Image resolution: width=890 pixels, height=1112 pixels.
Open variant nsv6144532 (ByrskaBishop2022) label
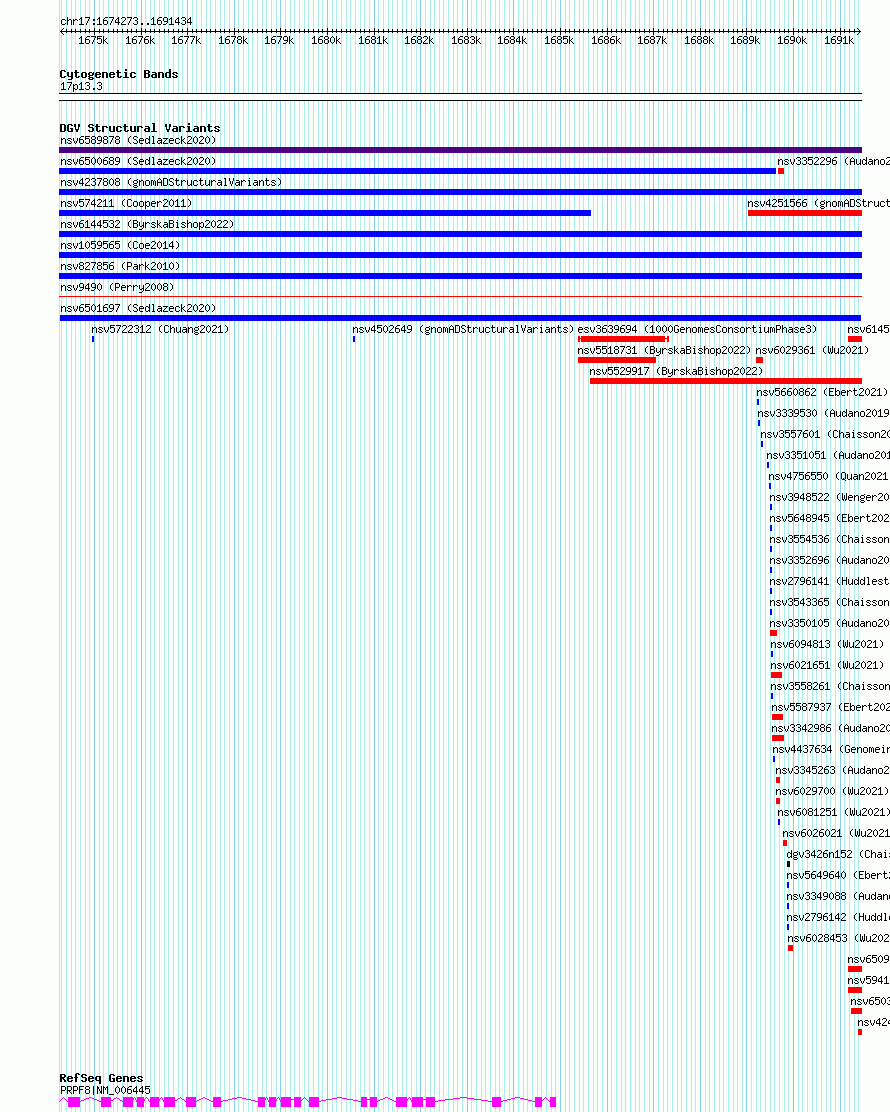click(147, 224)
